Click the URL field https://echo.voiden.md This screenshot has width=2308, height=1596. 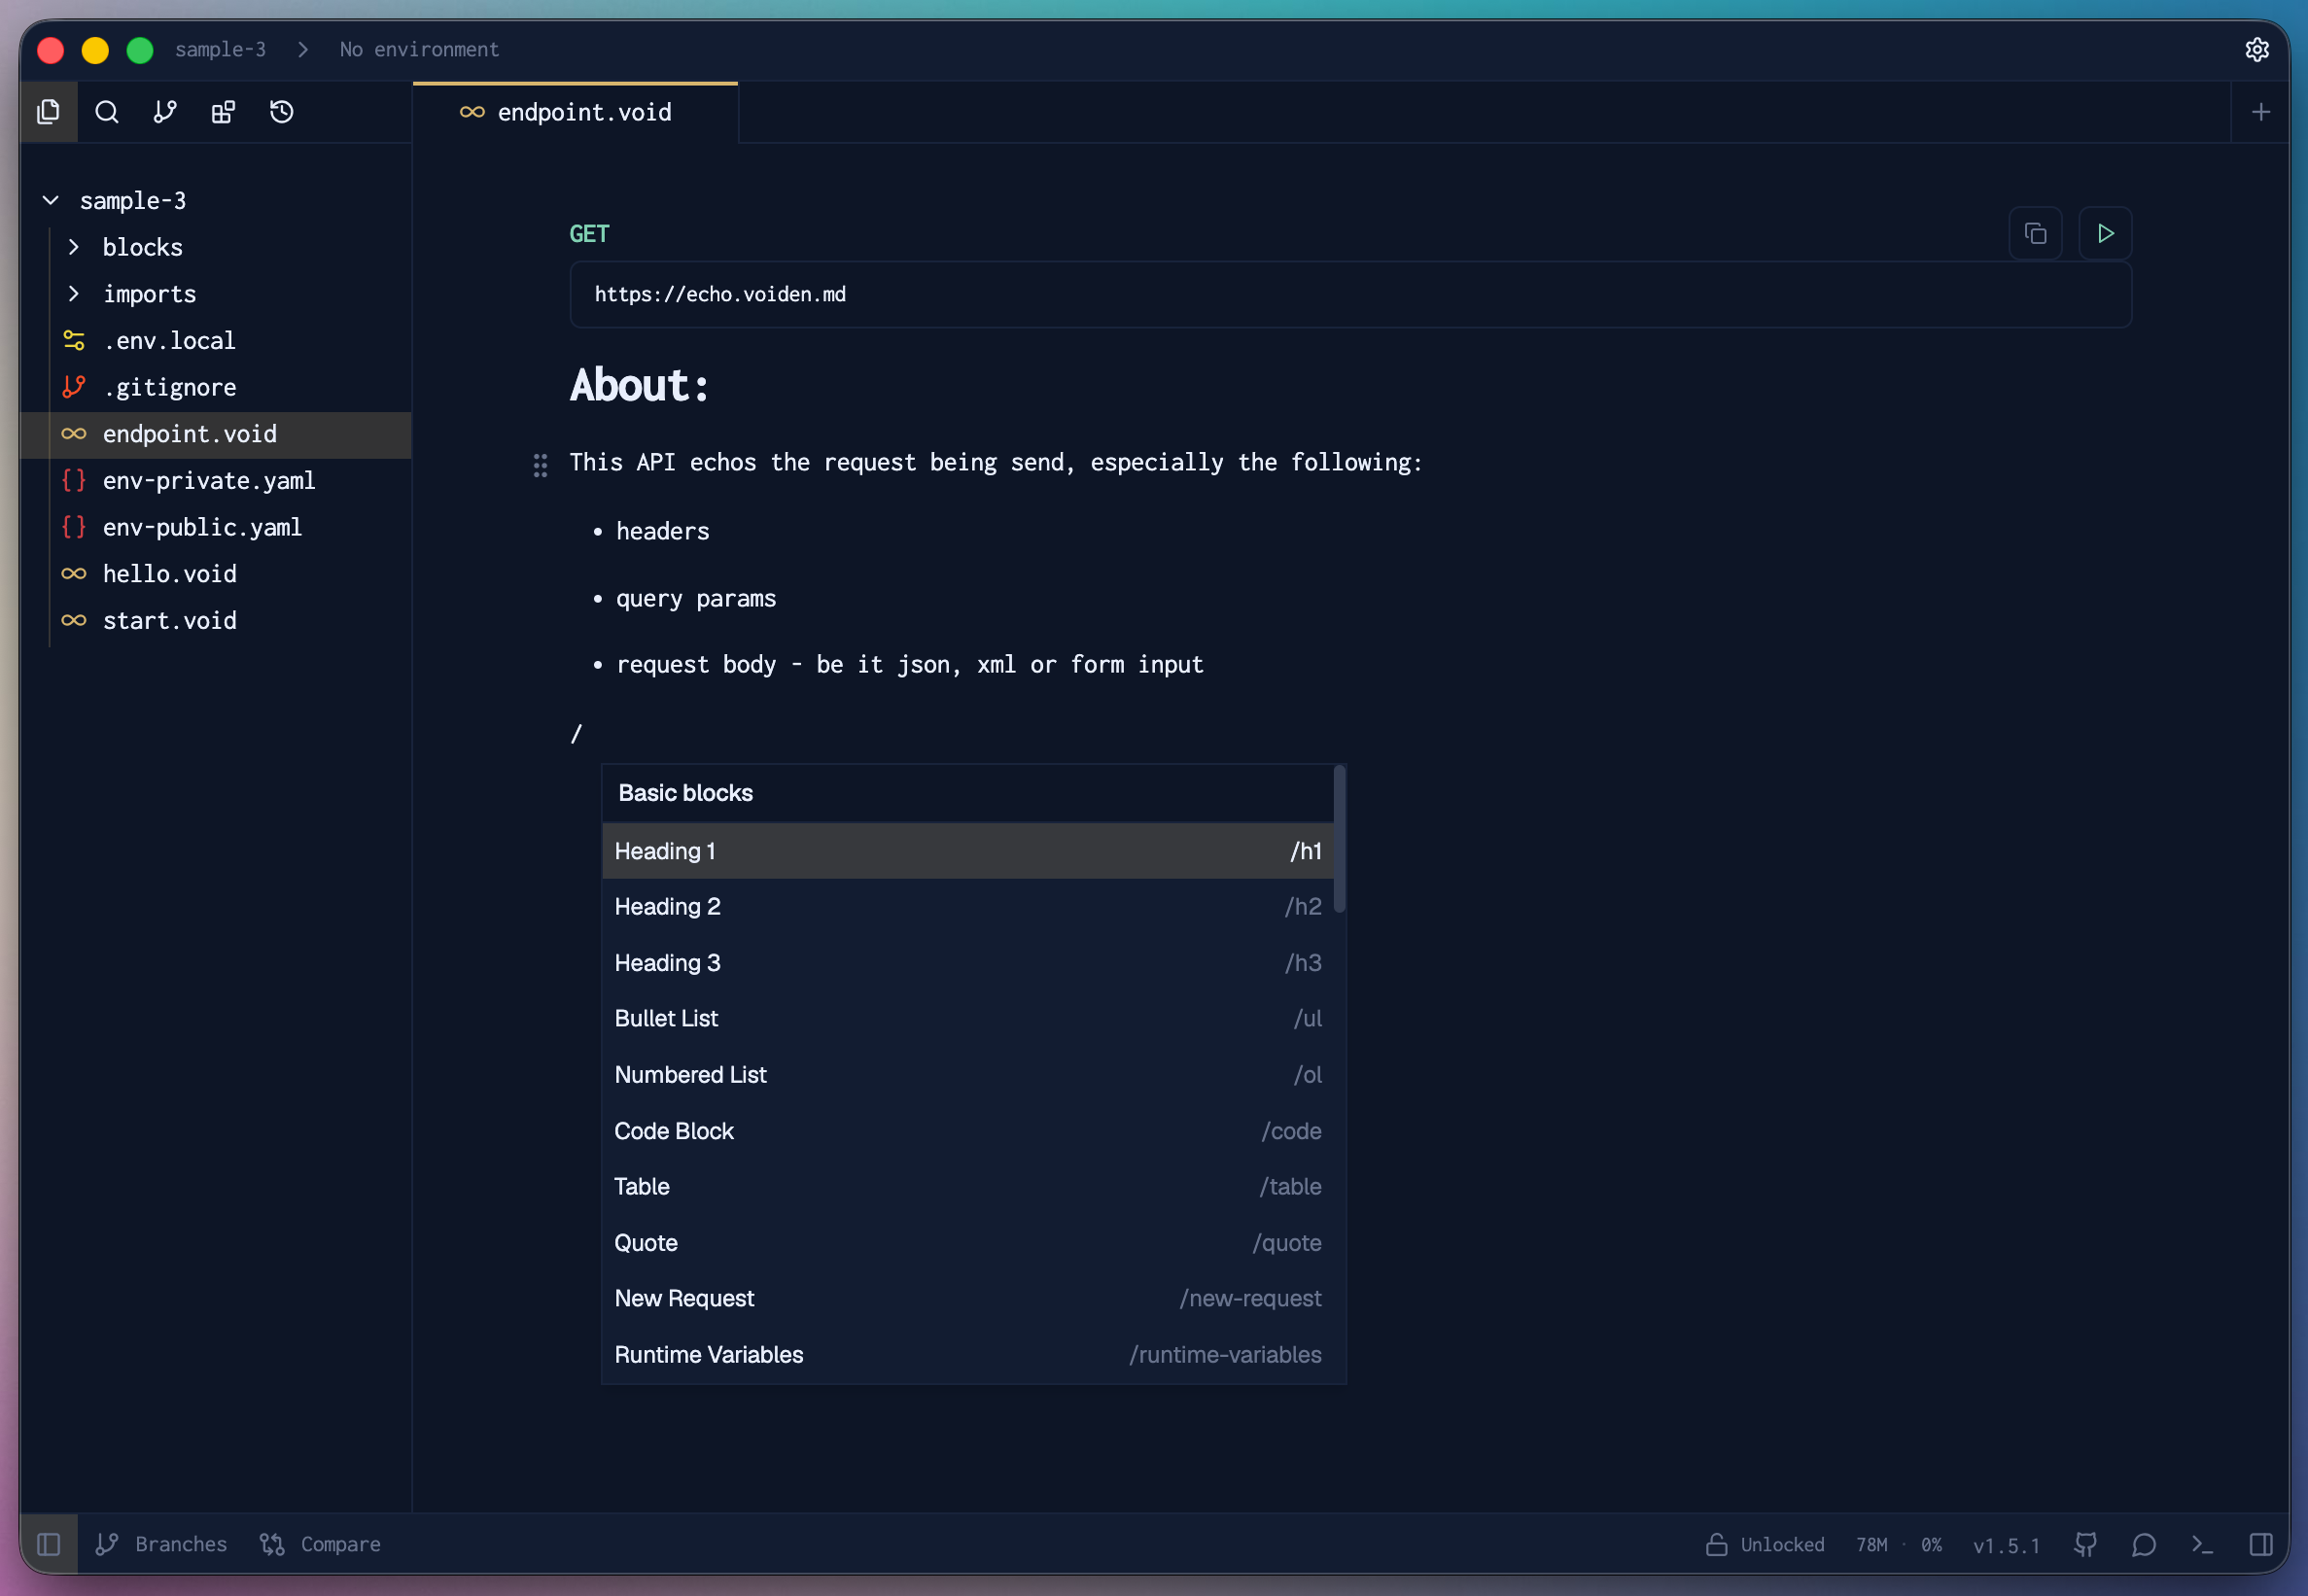point(1350,294)
